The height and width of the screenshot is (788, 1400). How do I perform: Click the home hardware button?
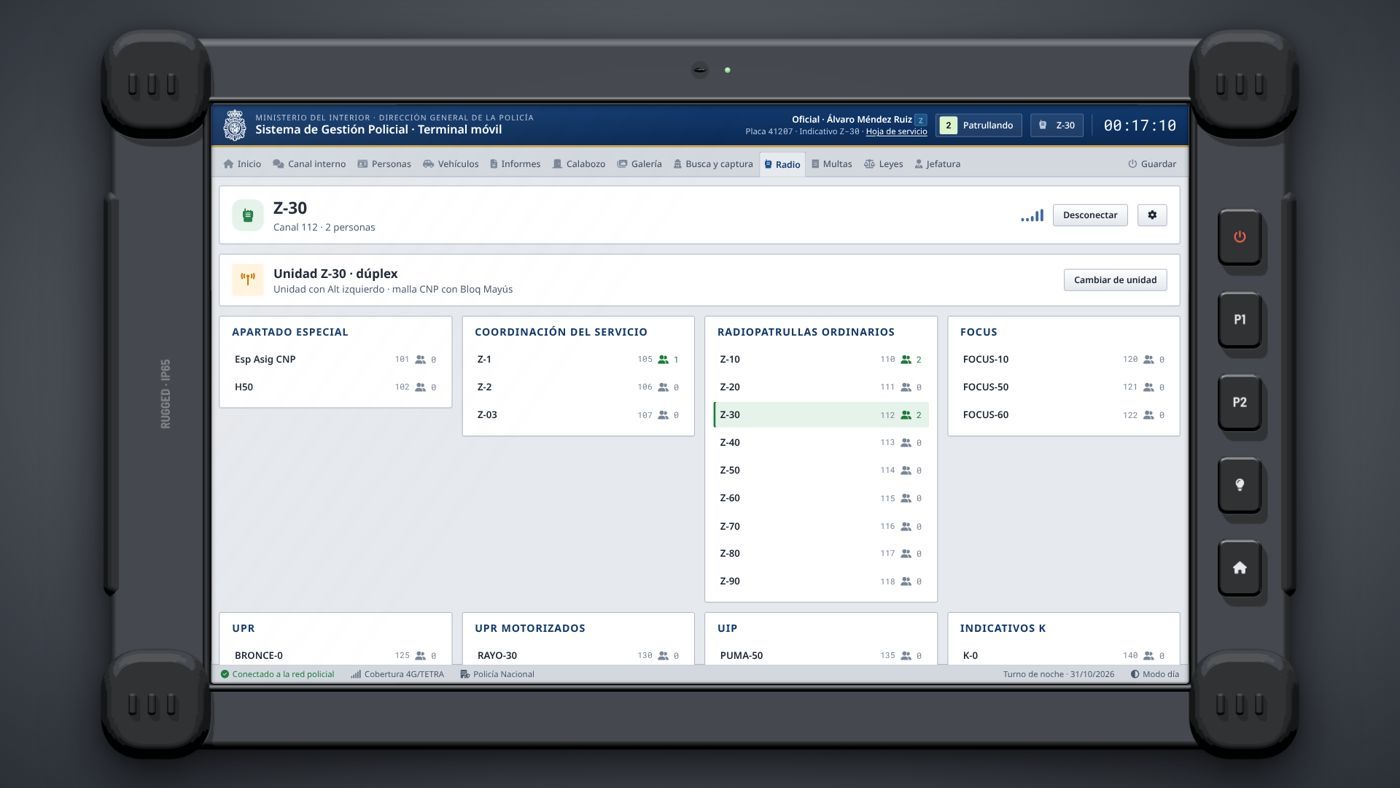[x=1239, y=568]
